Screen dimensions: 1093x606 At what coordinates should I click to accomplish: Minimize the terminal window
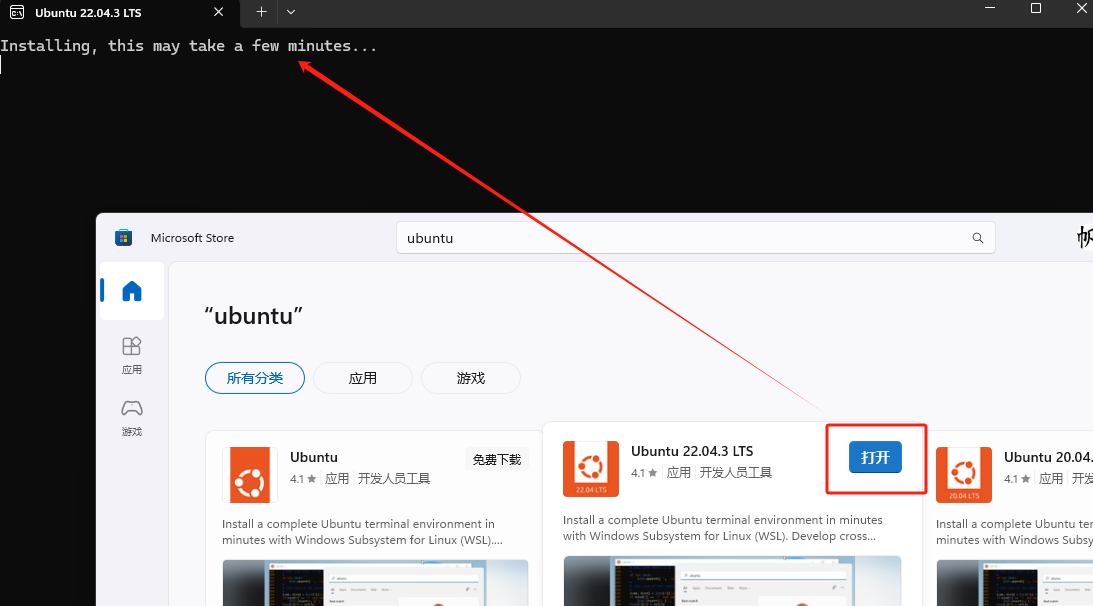click(x=990, y=8)
